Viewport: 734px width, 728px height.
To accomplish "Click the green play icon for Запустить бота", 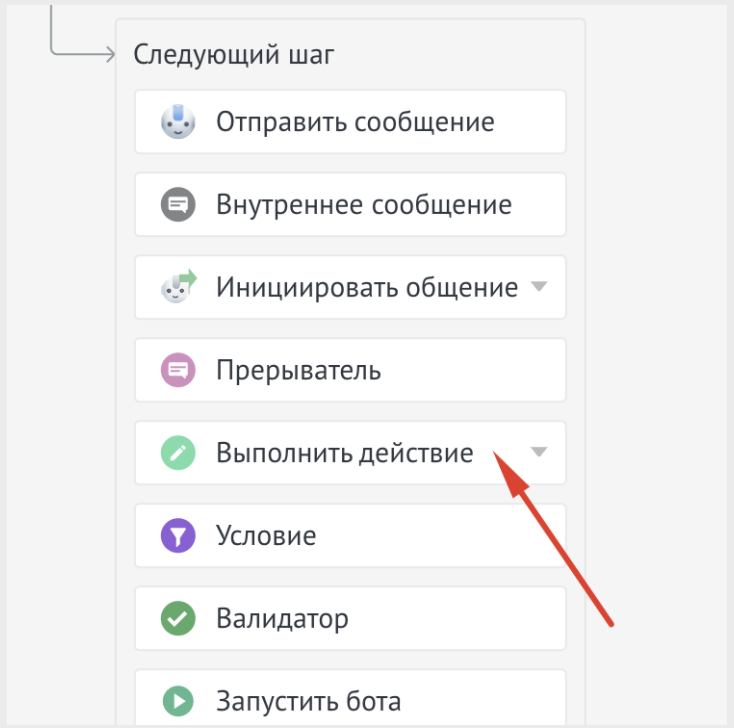I will click(x=177, y=701).
